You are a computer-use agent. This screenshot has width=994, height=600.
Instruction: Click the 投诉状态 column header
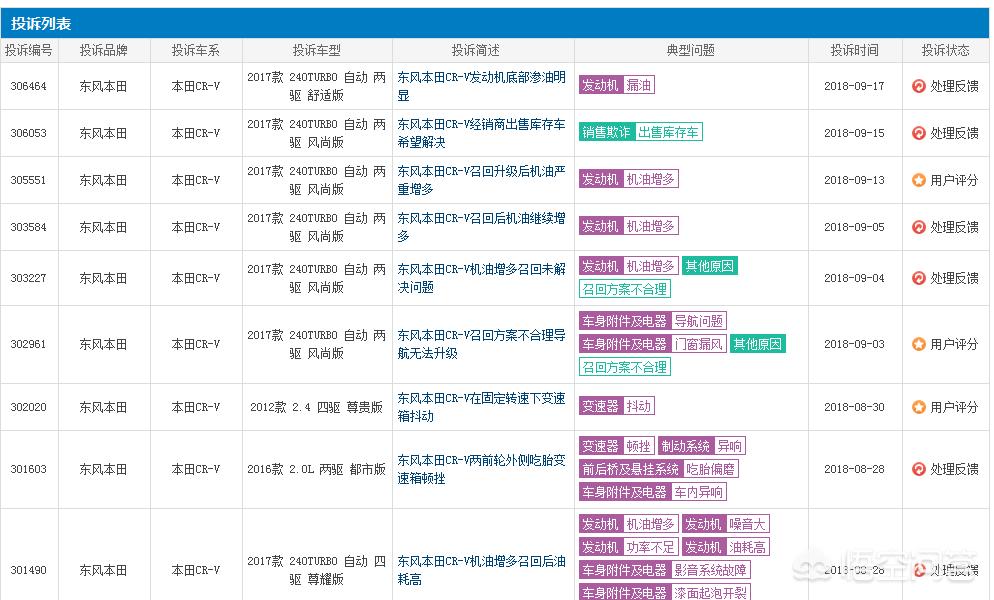coord(945,50)
